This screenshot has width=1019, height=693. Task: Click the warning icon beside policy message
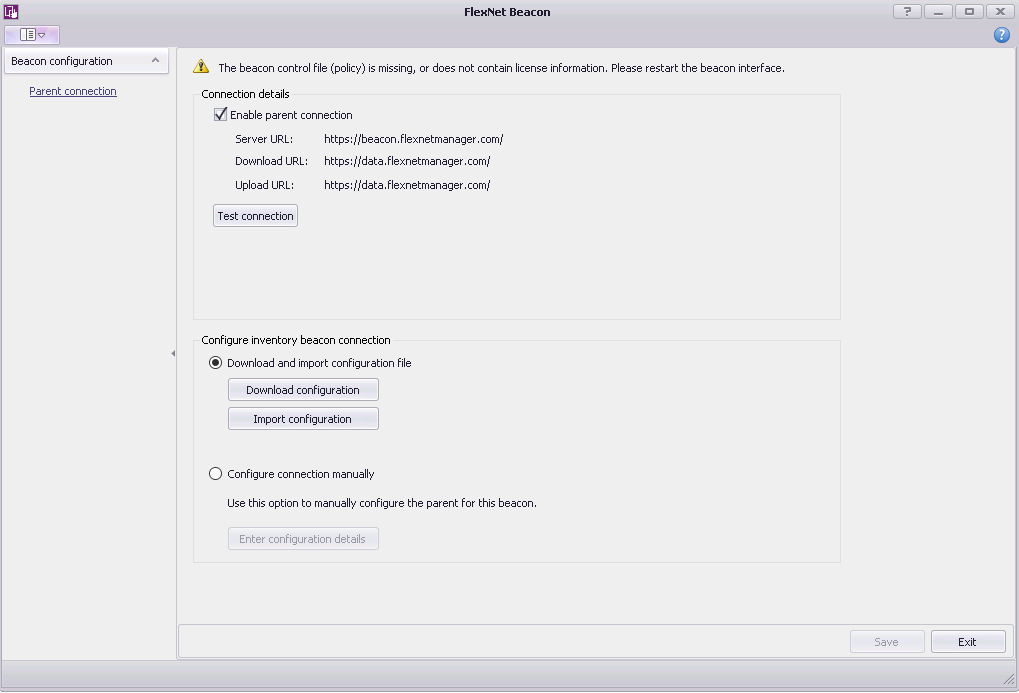tap(201, 66)
